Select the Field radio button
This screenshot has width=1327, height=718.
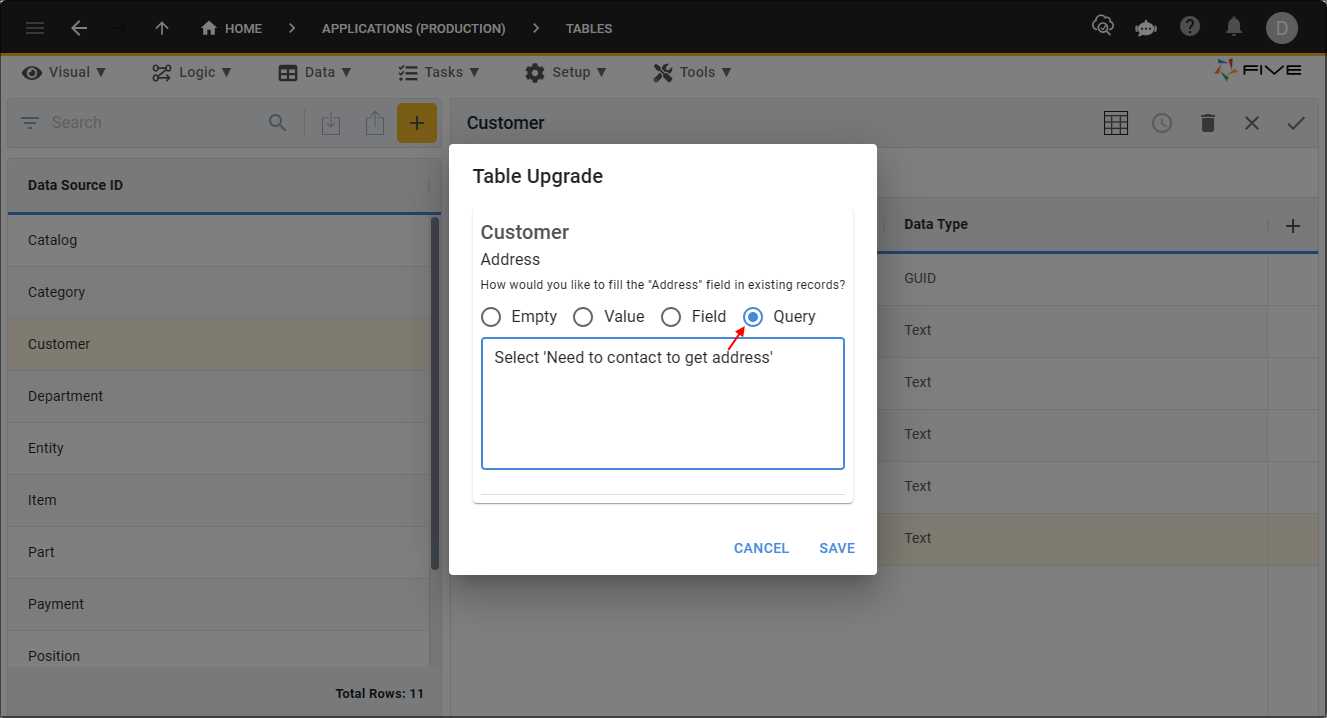[671, 317]
